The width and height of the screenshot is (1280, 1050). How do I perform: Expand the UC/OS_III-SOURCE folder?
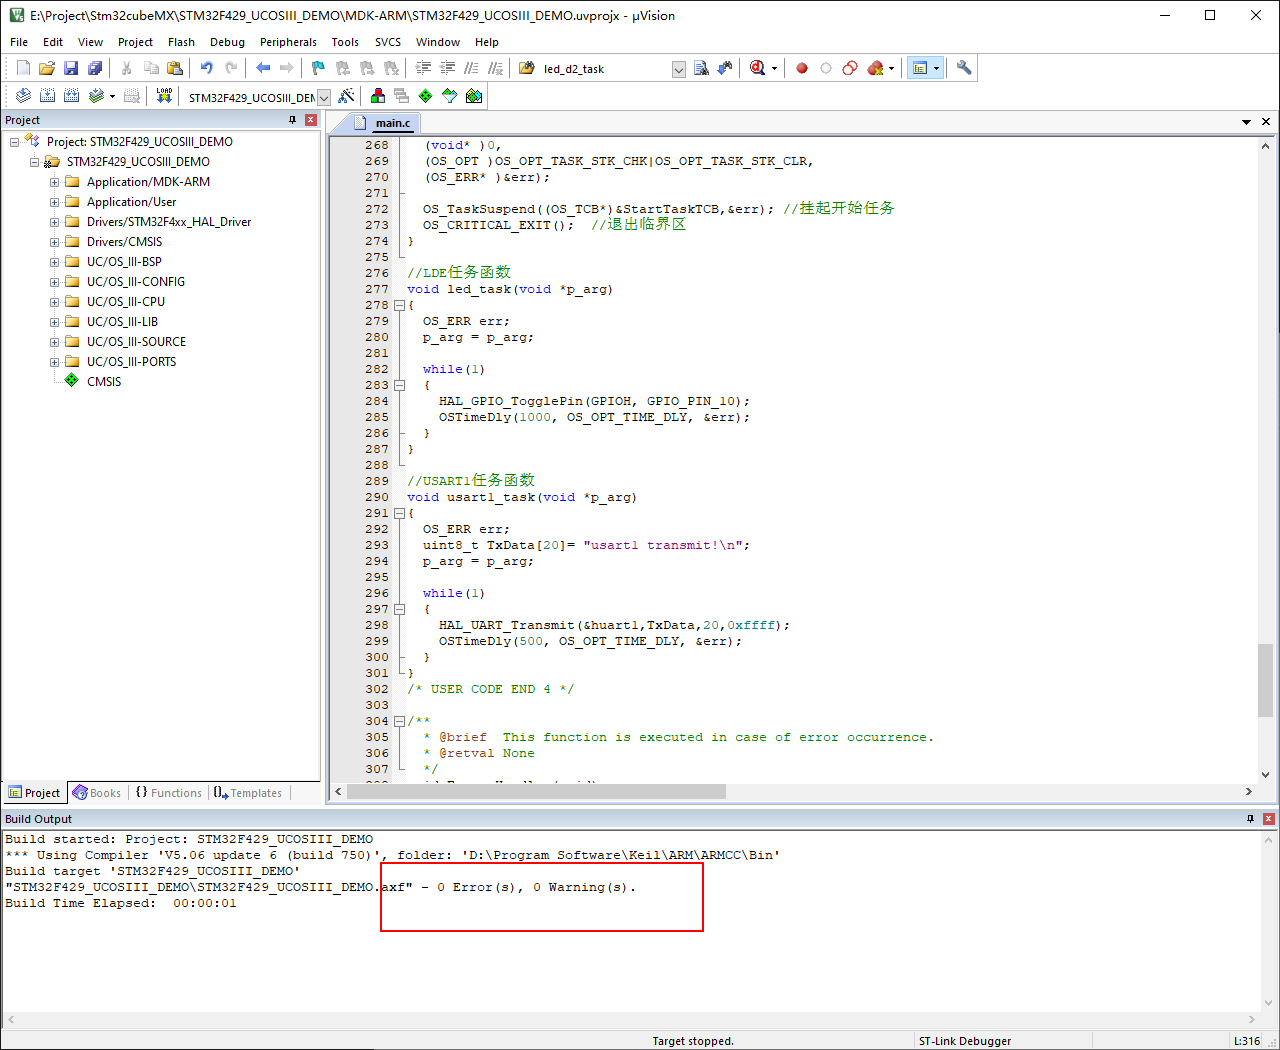(55, 342)
